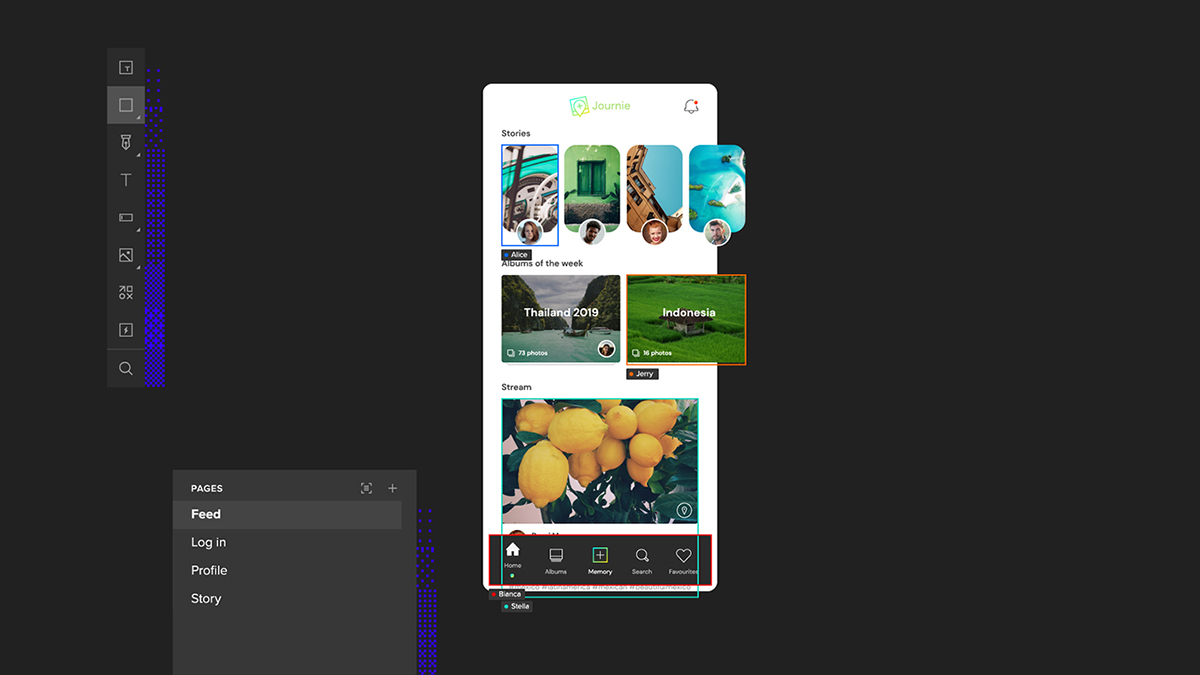Image resolution: width=1200 pixels, height=675 pixels.
Task: Click the input field element tool
Action: (126, 217)
